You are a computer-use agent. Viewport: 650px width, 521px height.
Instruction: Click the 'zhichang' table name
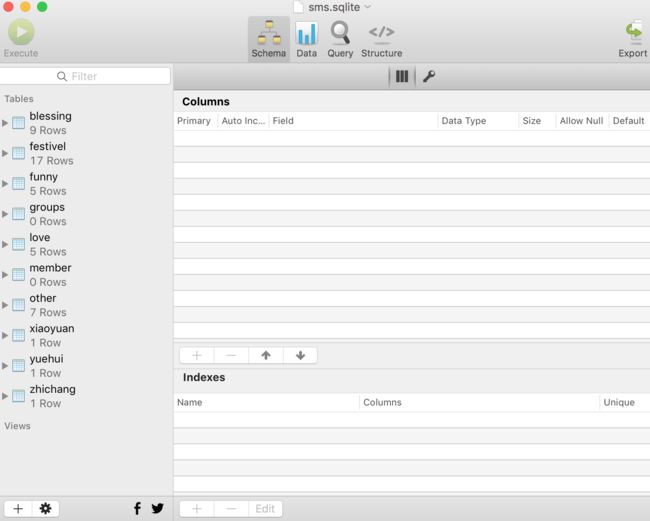pos(53,389)
